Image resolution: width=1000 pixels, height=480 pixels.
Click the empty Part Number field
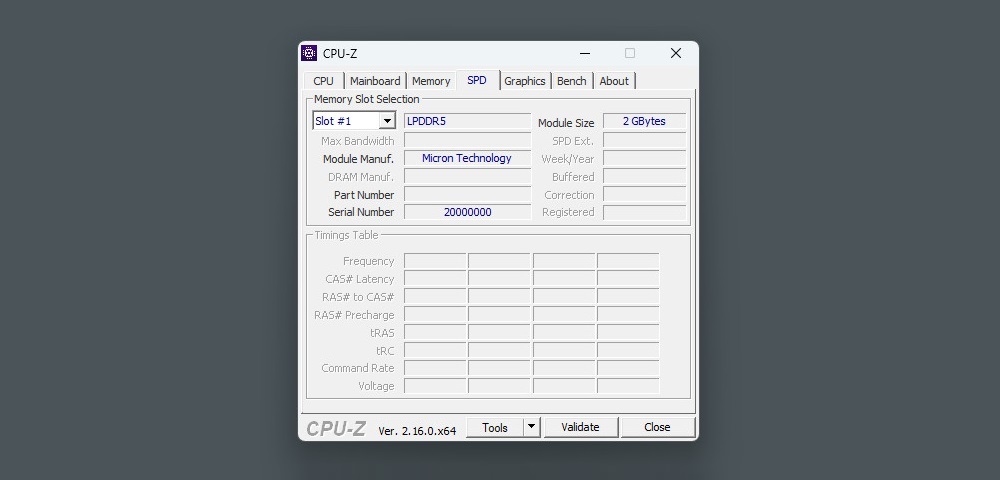(x=467, y=194)
